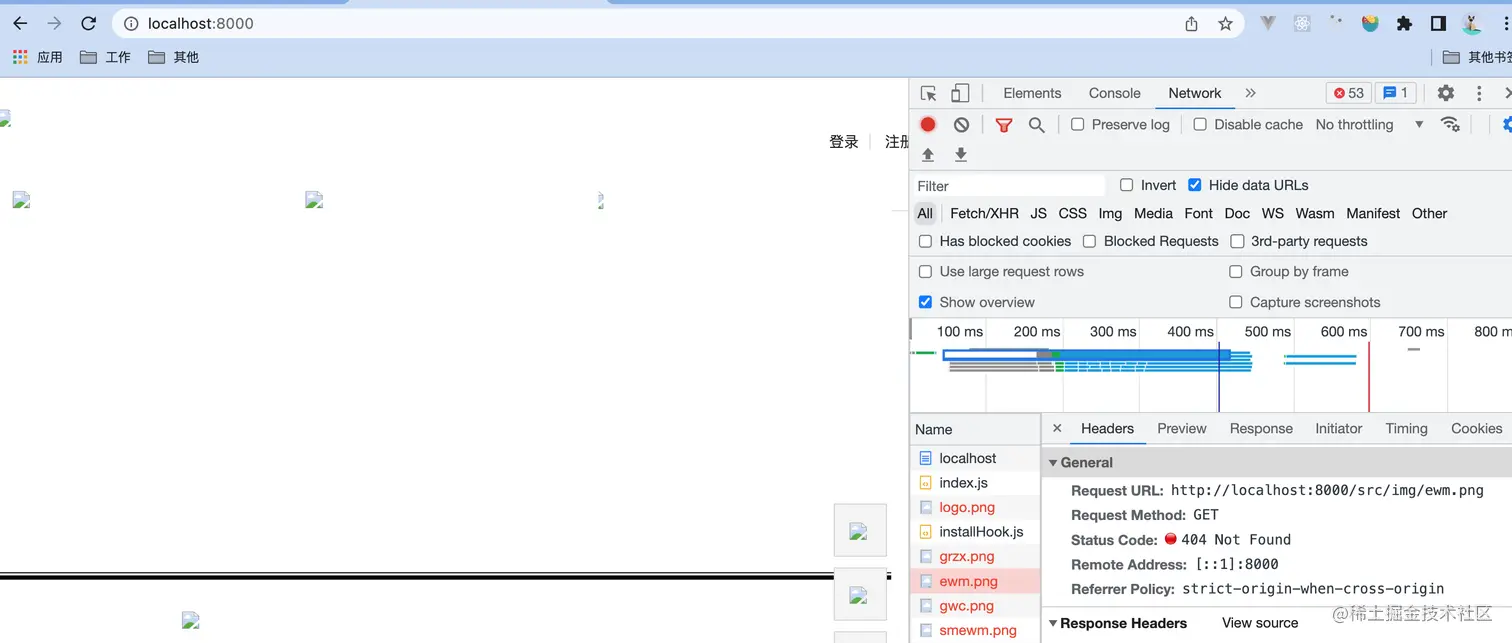The width and height of the screenshot is (1512, 643).
Task: Close the request details pane
Action: point(1057,428)
